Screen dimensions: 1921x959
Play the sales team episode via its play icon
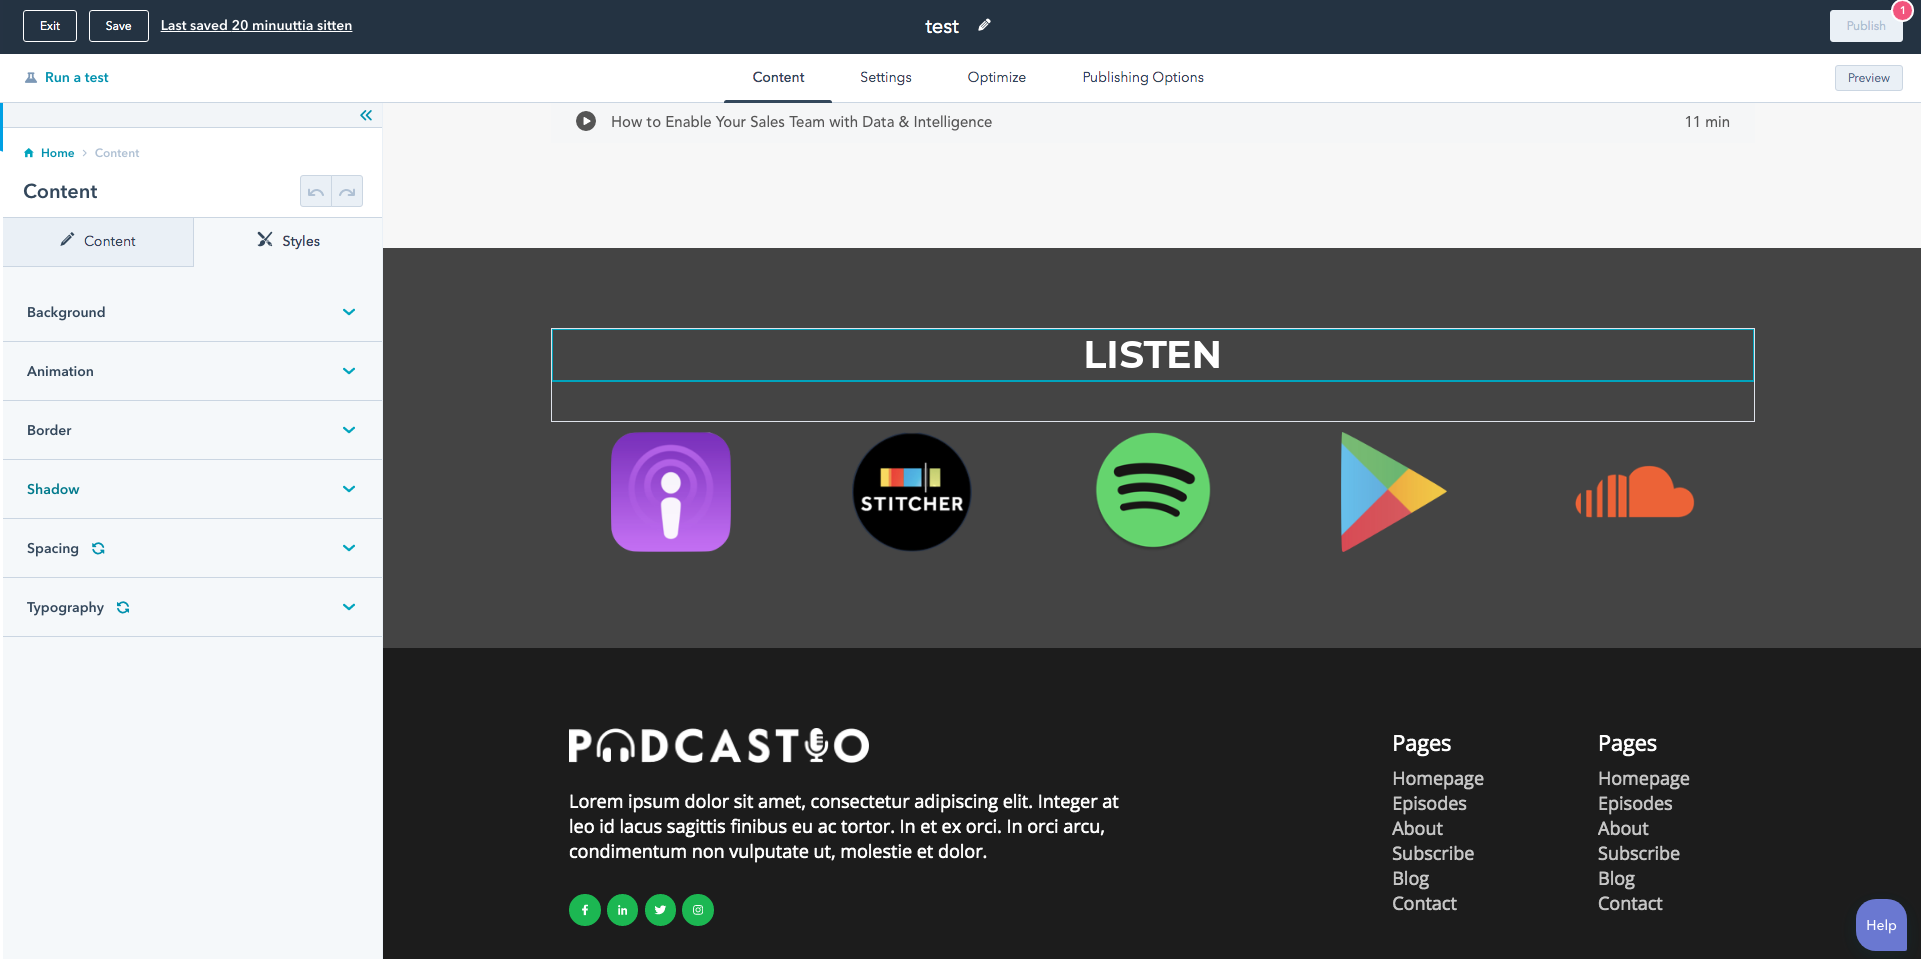[x=586, y=121]
